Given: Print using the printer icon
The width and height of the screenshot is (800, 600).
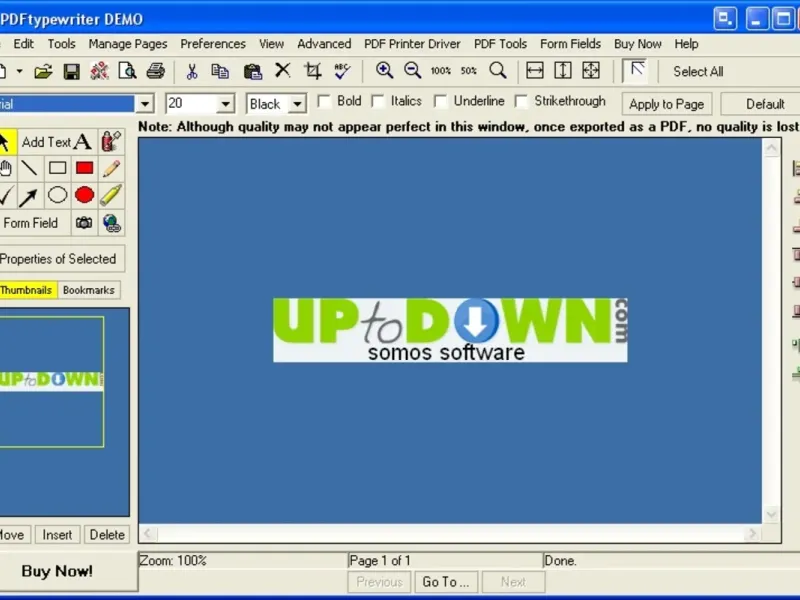Looking at the screenshot, I should tap(155, 71).
